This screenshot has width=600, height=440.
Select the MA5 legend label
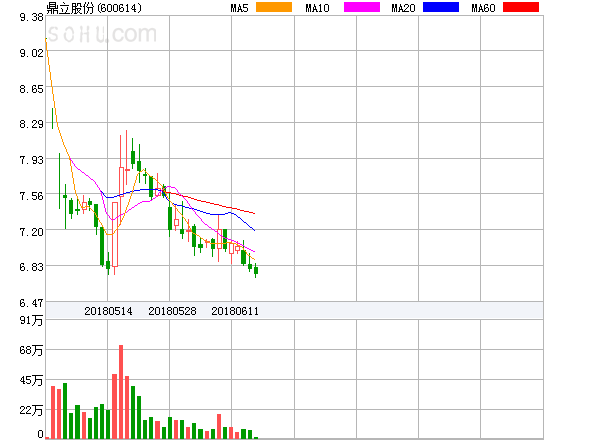tap(240, 8)
